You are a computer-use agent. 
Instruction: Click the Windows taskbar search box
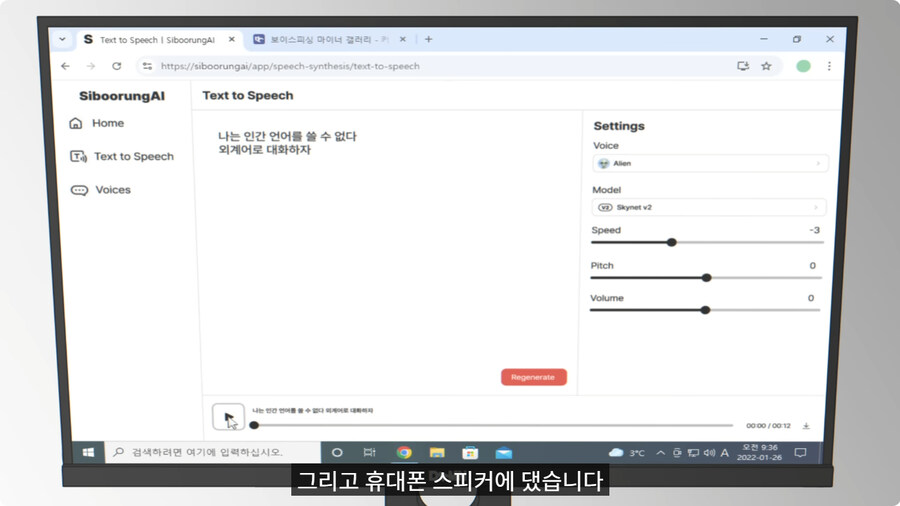click(x=212, y=453)
